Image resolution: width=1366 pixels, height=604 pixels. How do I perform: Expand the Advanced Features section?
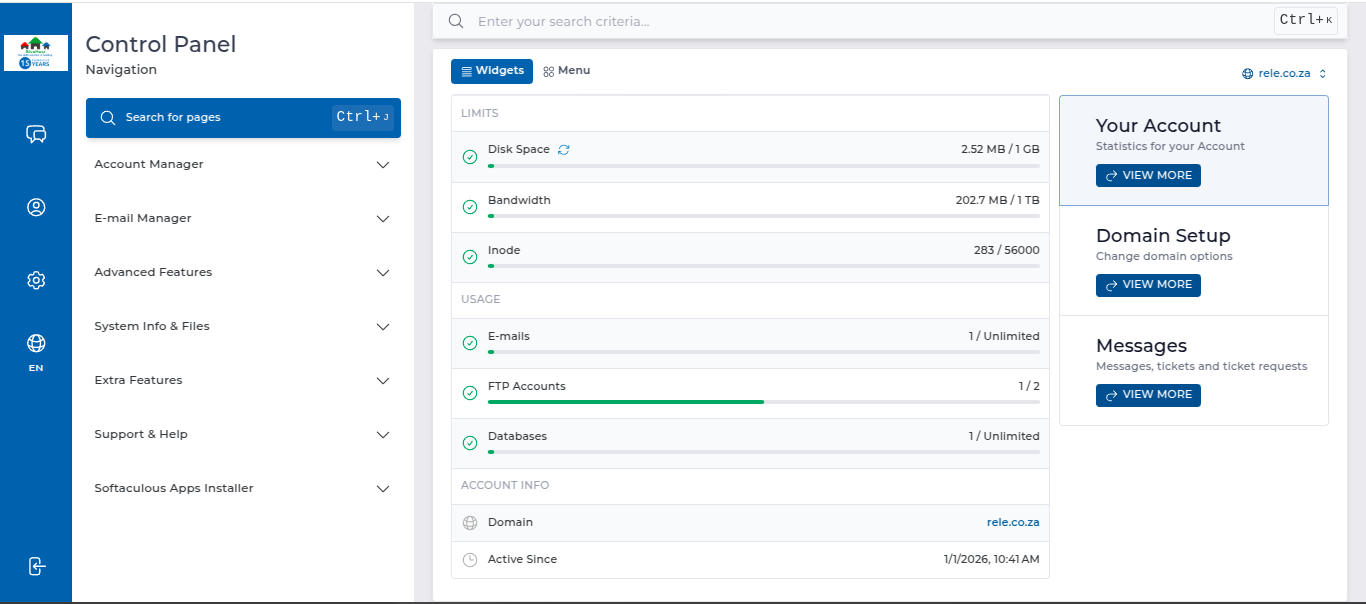tap(242, 272)
